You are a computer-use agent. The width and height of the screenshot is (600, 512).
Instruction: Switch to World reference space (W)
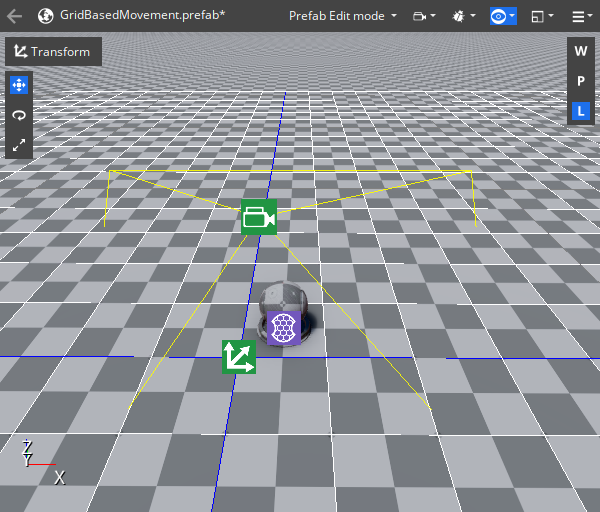580,51
